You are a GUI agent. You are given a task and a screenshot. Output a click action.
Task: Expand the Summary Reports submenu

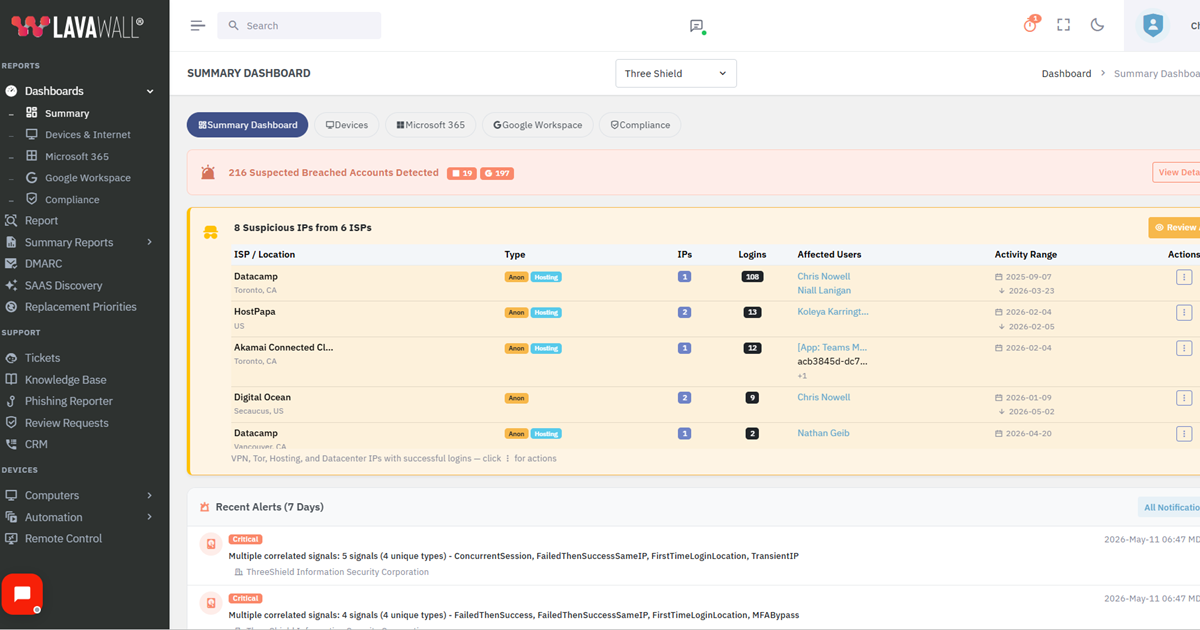150,242
